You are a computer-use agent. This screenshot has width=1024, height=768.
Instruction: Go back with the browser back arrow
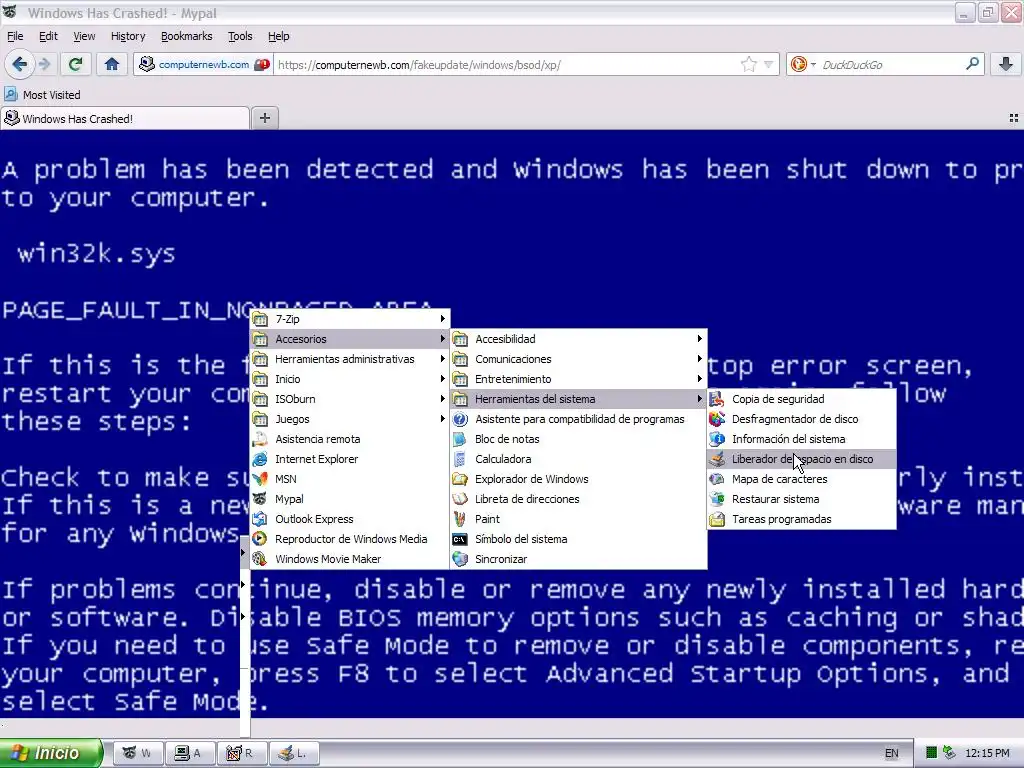[19, 64]
